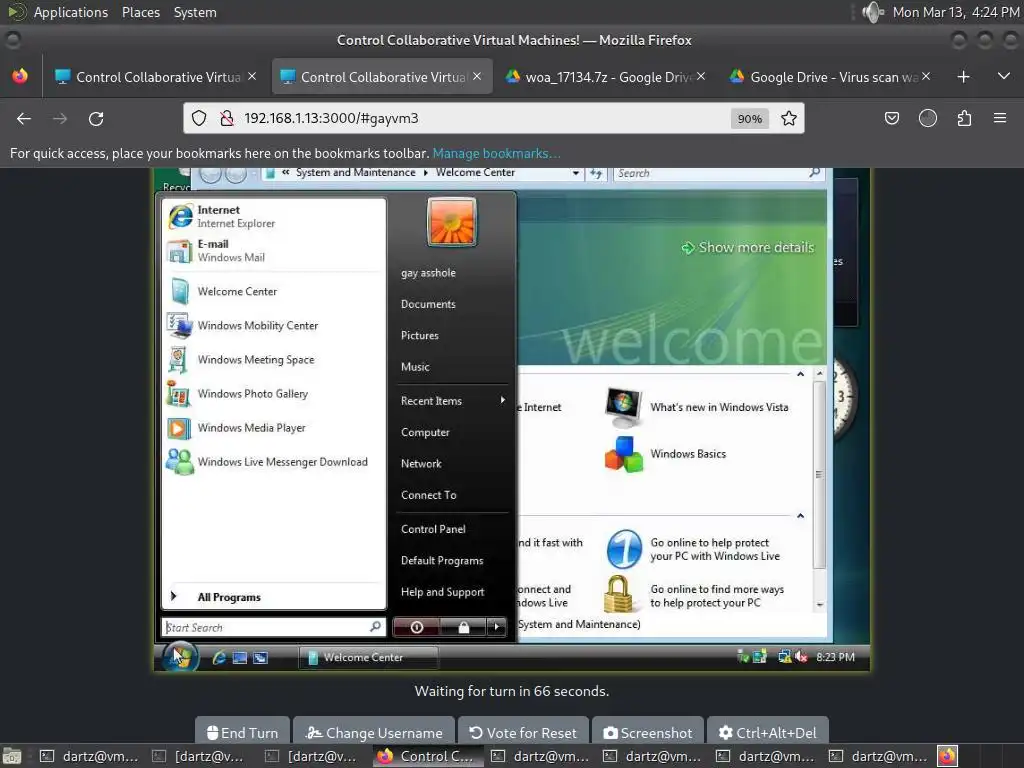Click Show Desktop quick launch icon
The width and height of the screenshot is (1024, 768).
(x=240, y=658)
